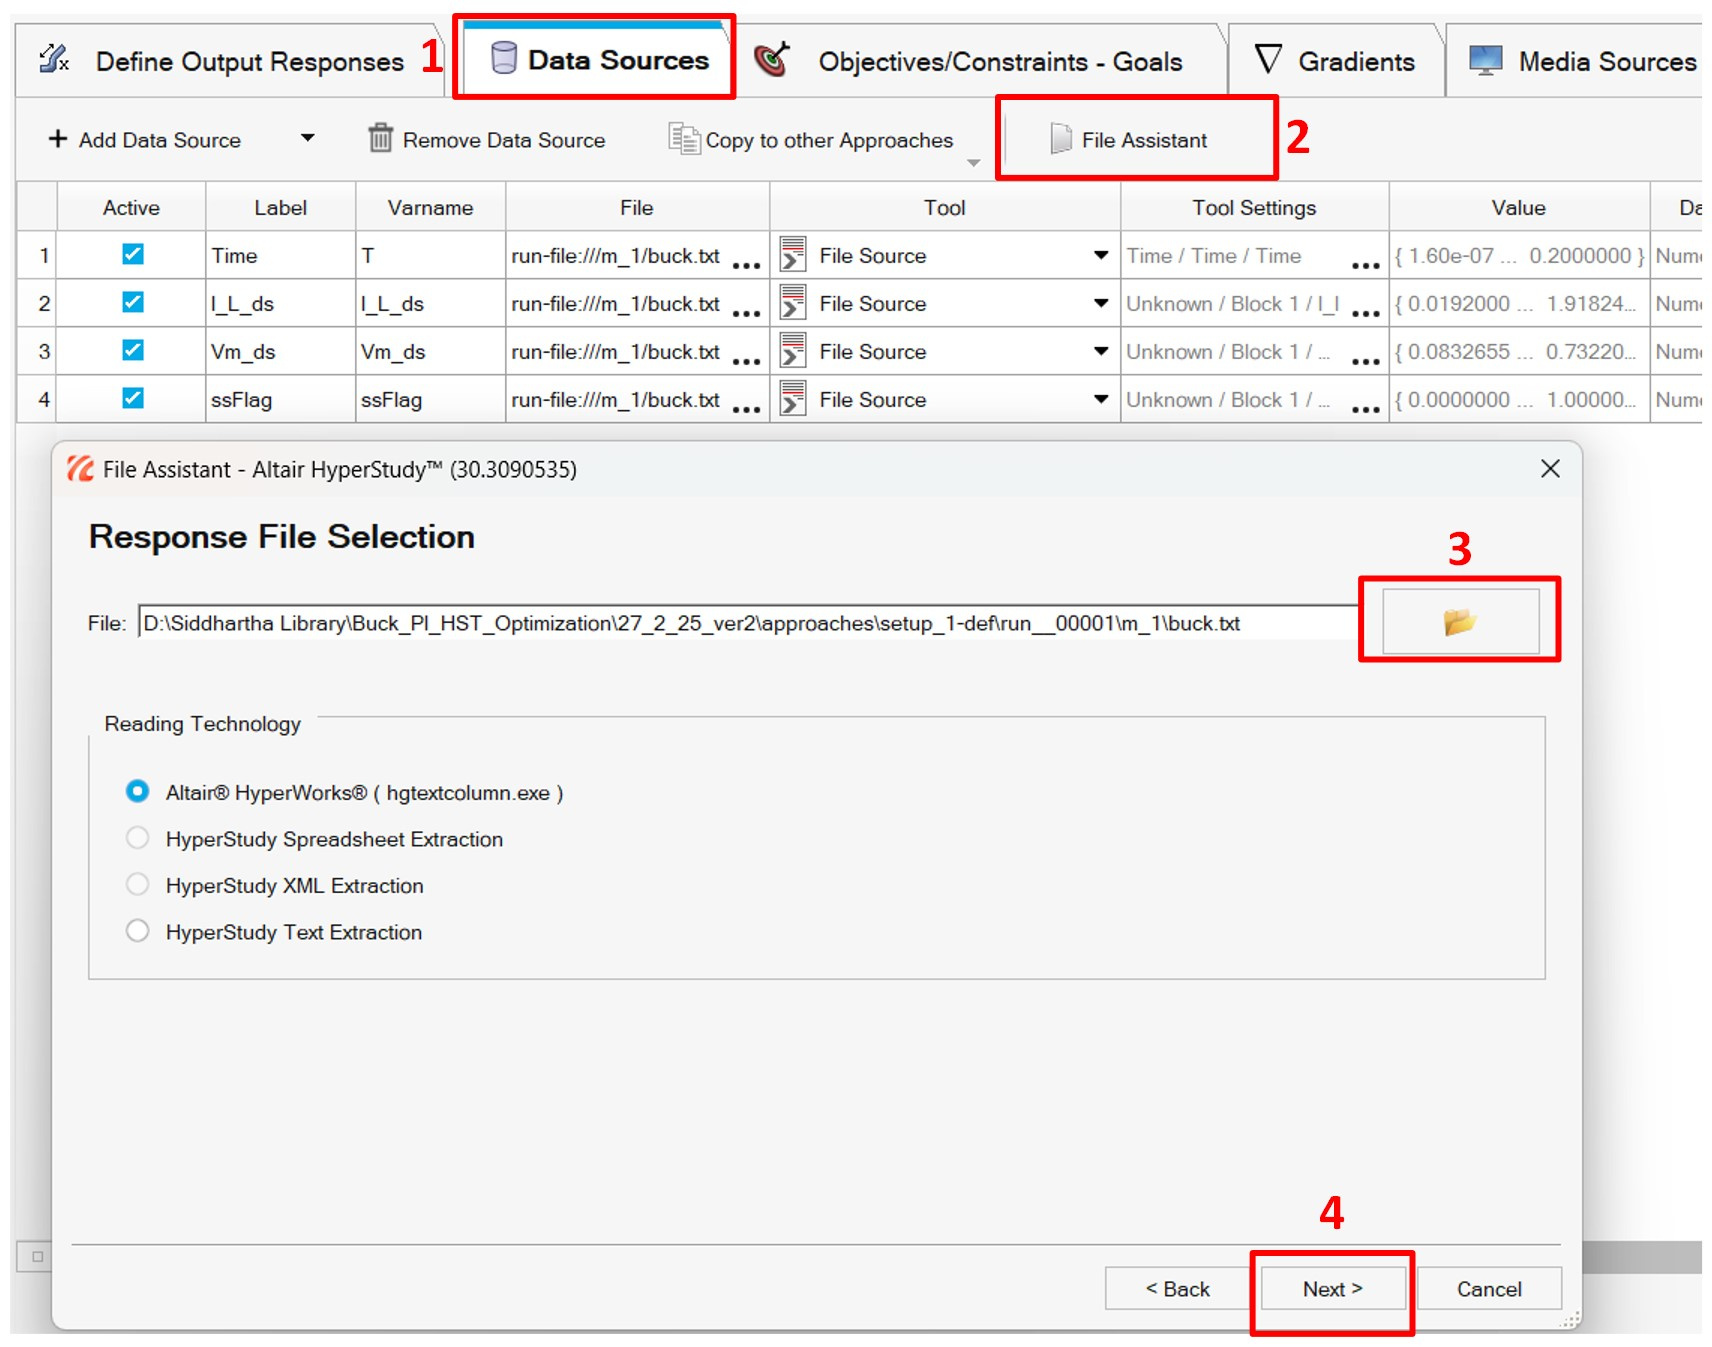The height and width of the screenshot is (1347, 1712).
Task: Uncheck the Active checkbox for Time row
Action: (132, 254)
